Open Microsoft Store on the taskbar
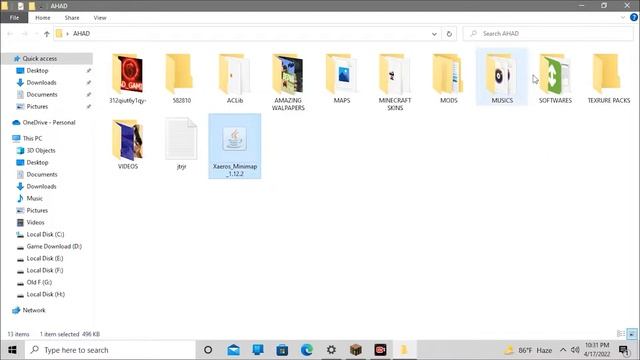Image resolution: width=640 pixels, height=360 pixels. tap(282, 350)
